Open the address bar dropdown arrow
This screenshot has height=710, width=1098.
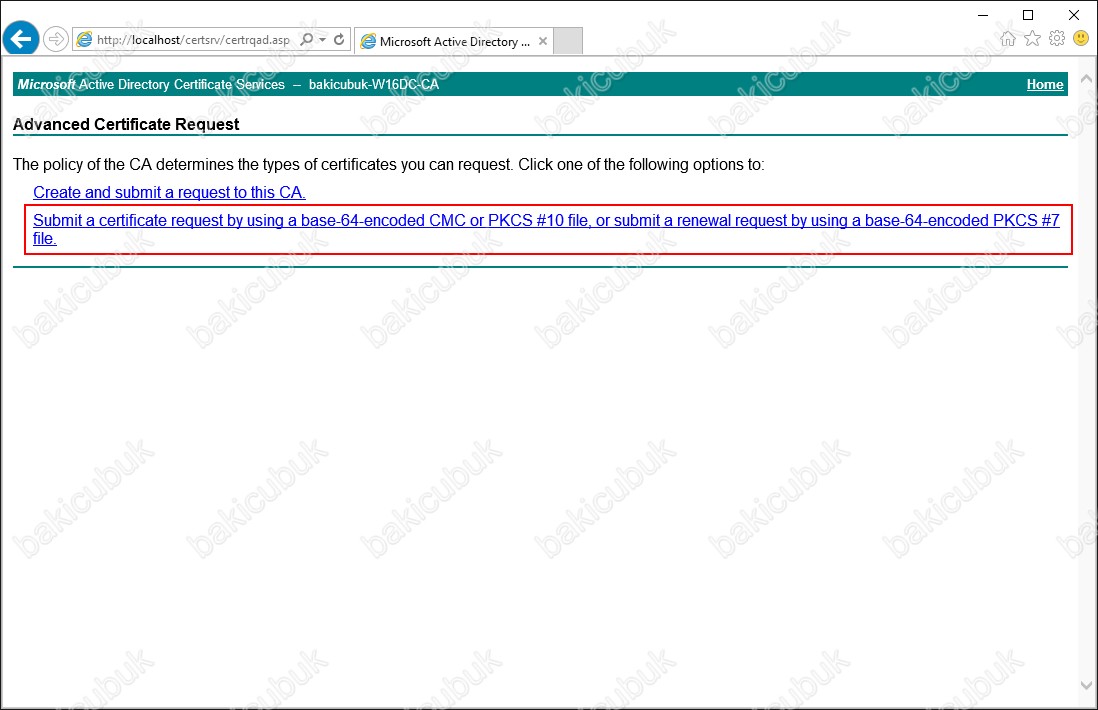[323, 40]
